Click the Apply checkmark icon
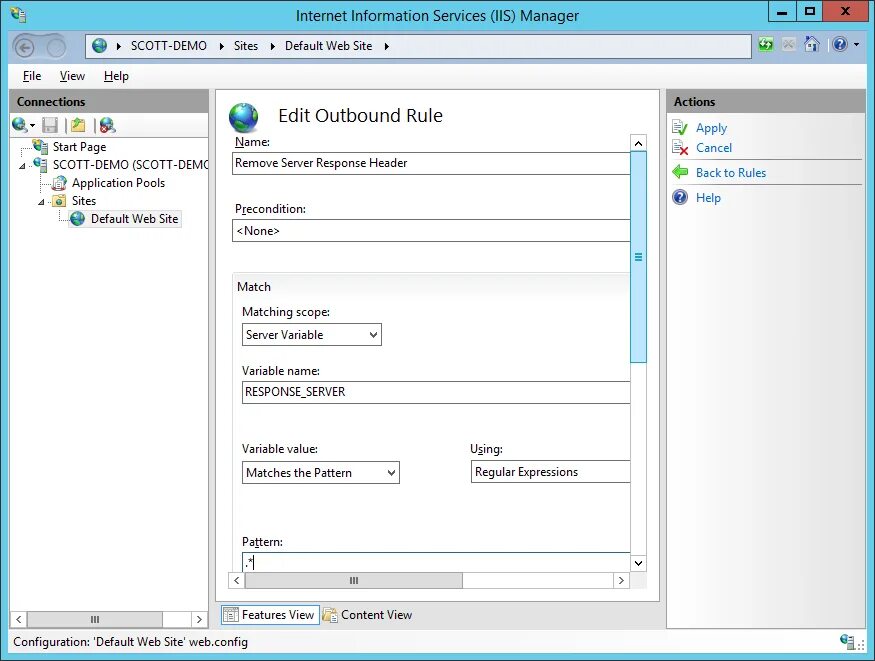875x661 pixels. click(680, 128)
